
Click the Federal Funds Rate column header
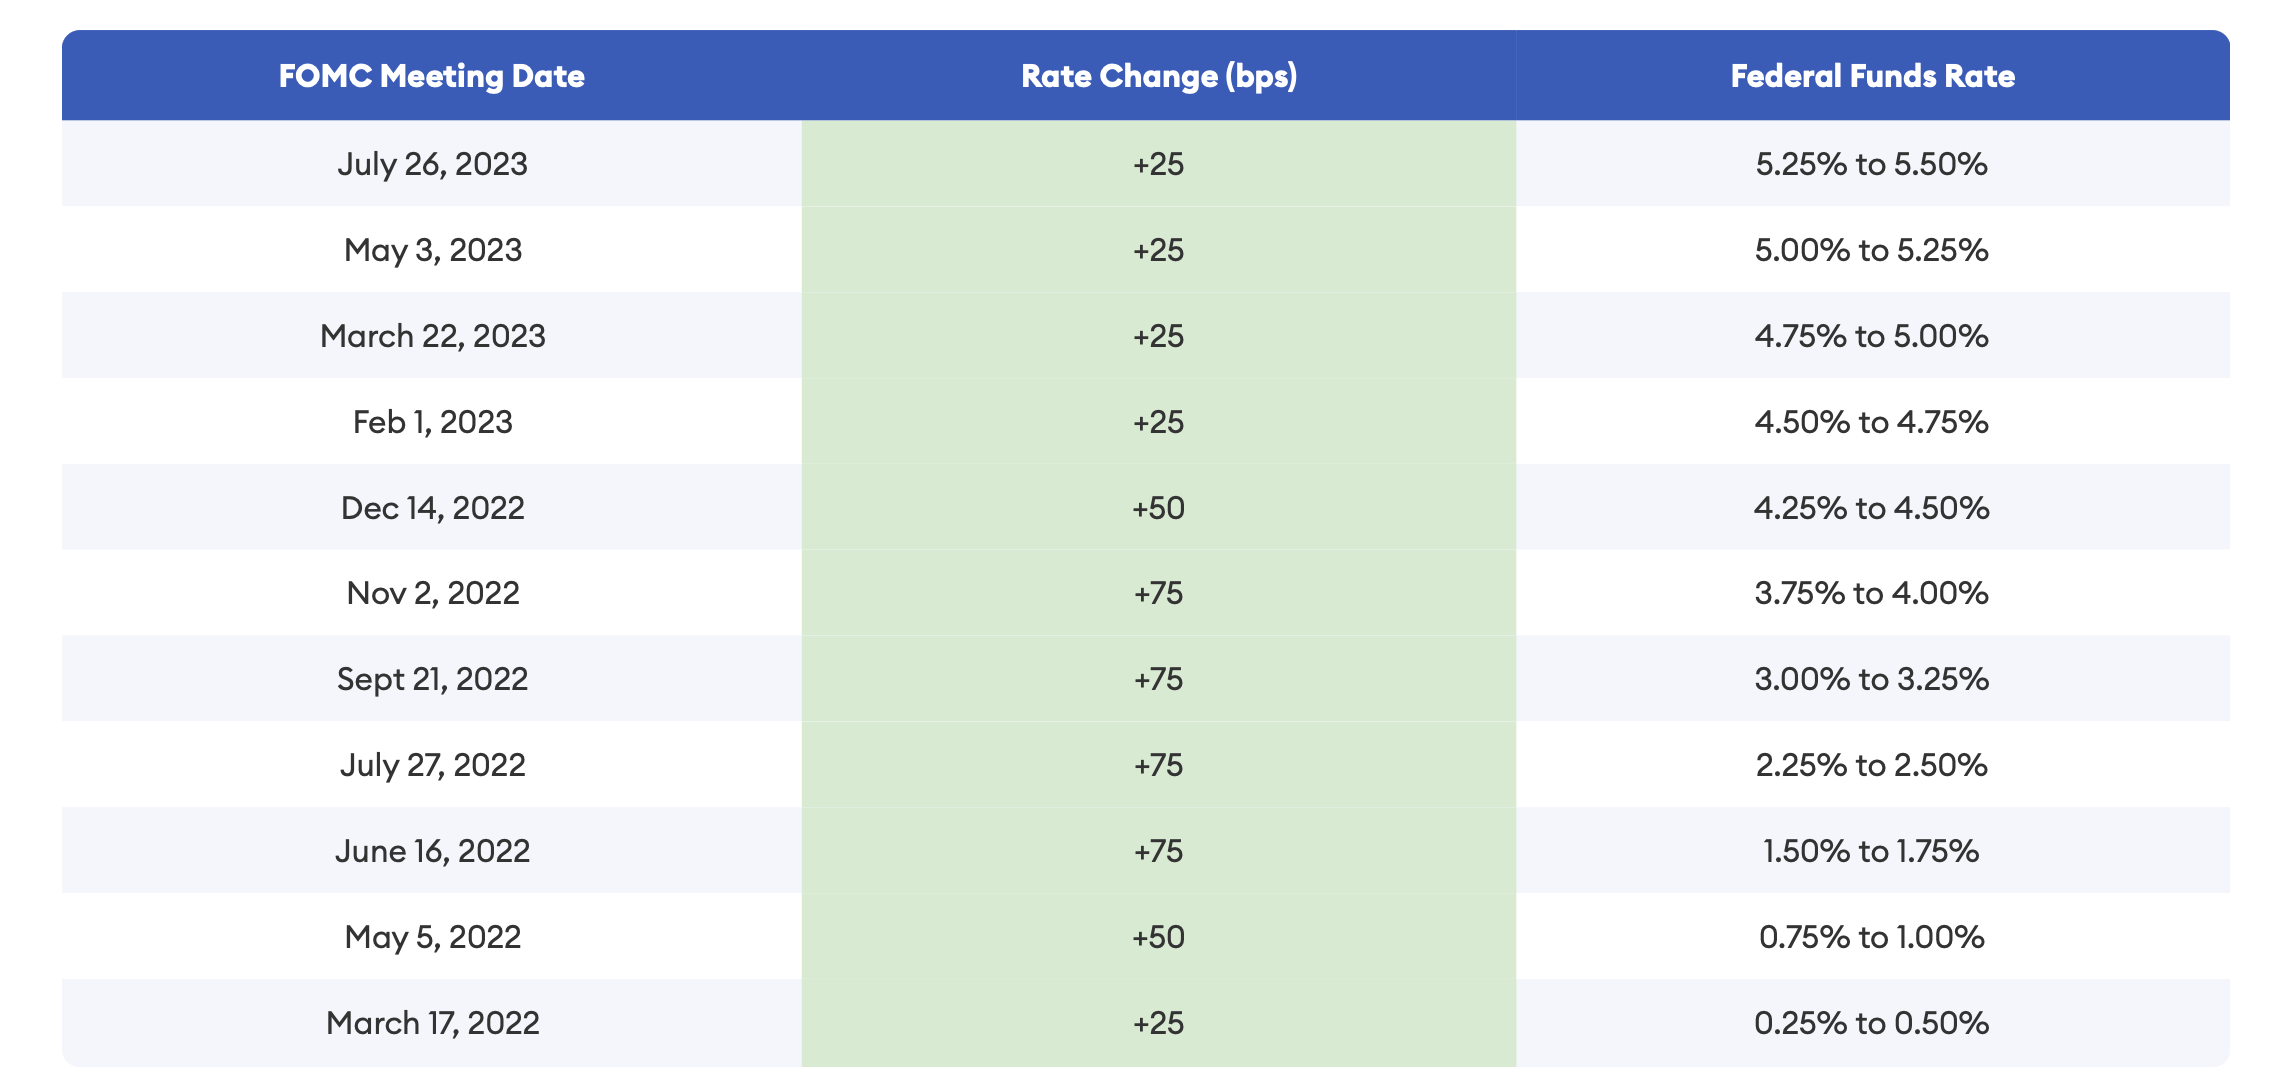click(1872, 76)
